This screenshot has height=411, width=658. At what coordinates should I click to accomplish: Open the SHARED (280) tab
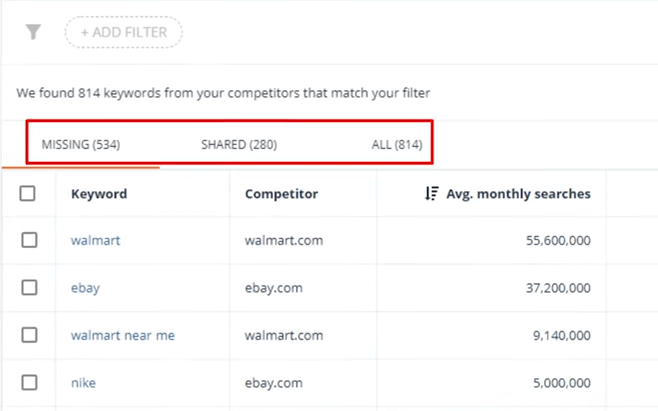point(239,144)
